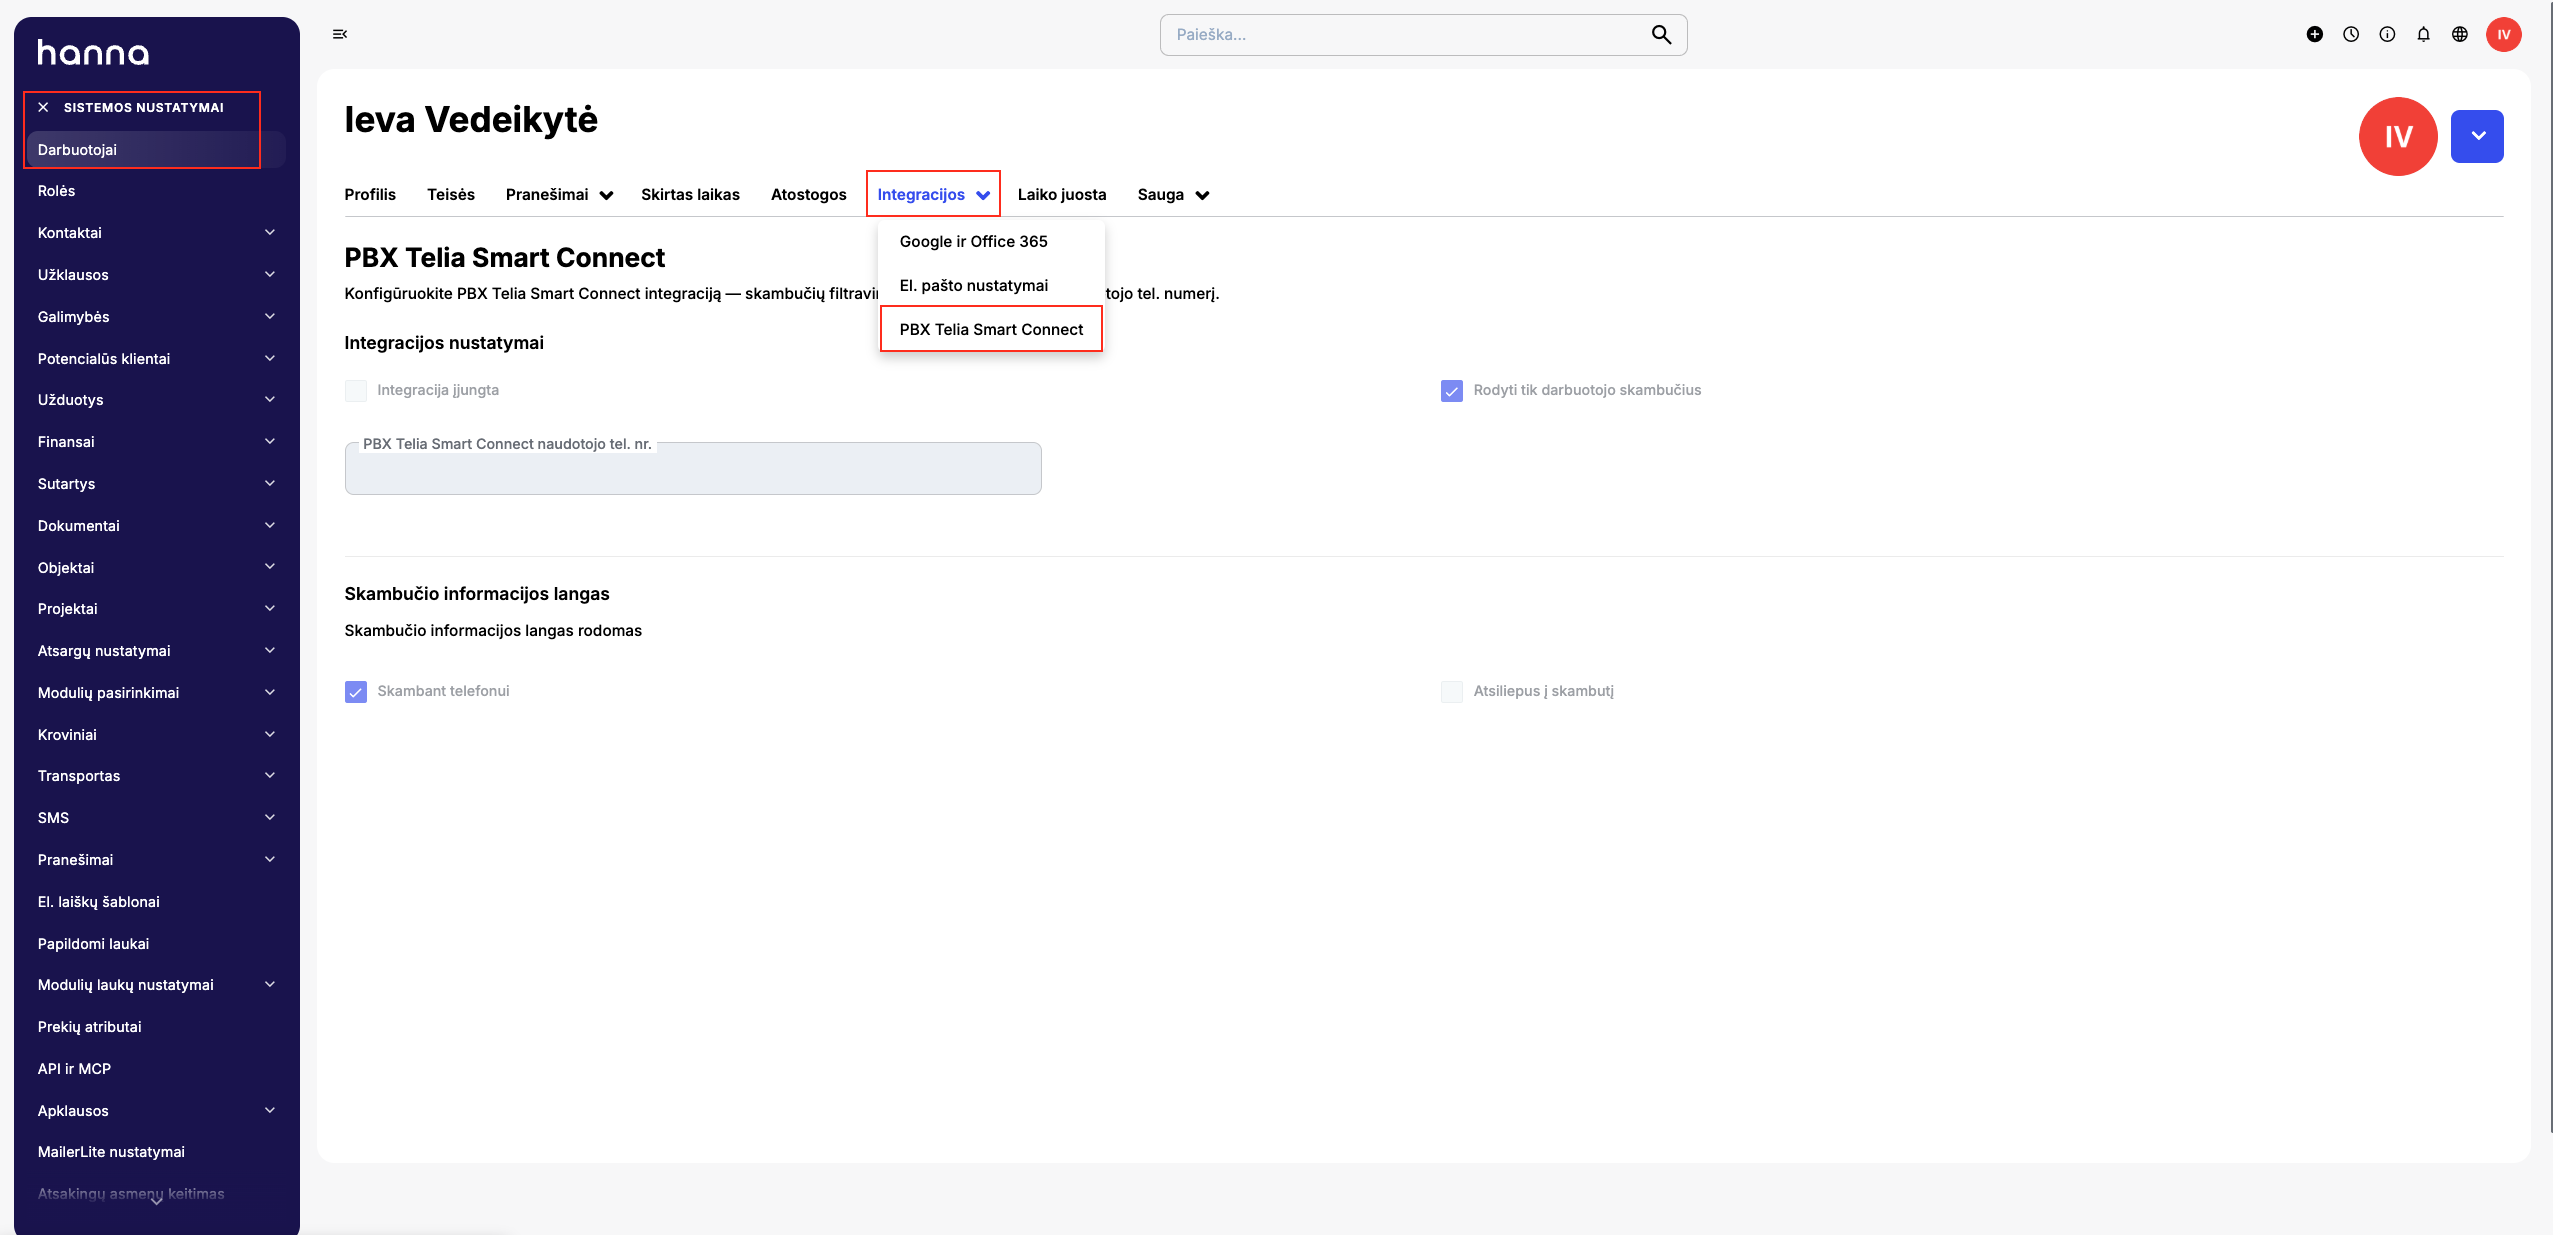Click the PBX Telia naudotojo tel. nr. field

(x=693, y=468)
